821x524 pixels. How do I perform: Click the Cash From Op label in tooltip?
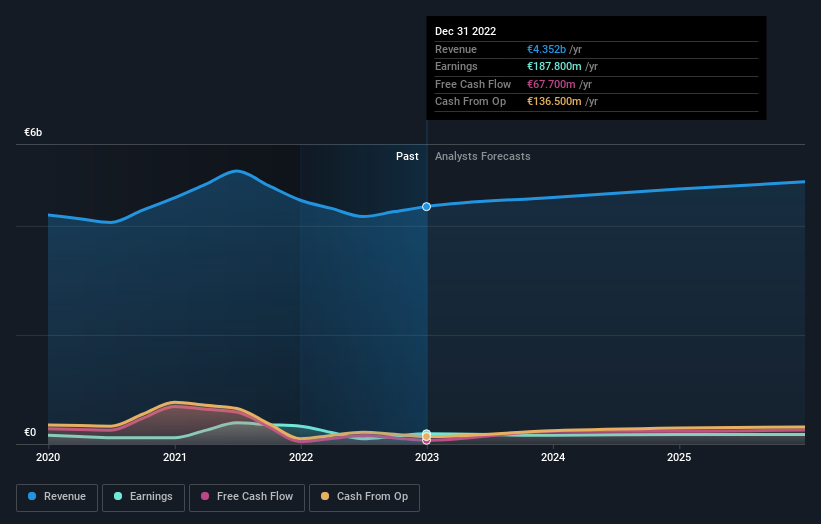coord(470,102)
